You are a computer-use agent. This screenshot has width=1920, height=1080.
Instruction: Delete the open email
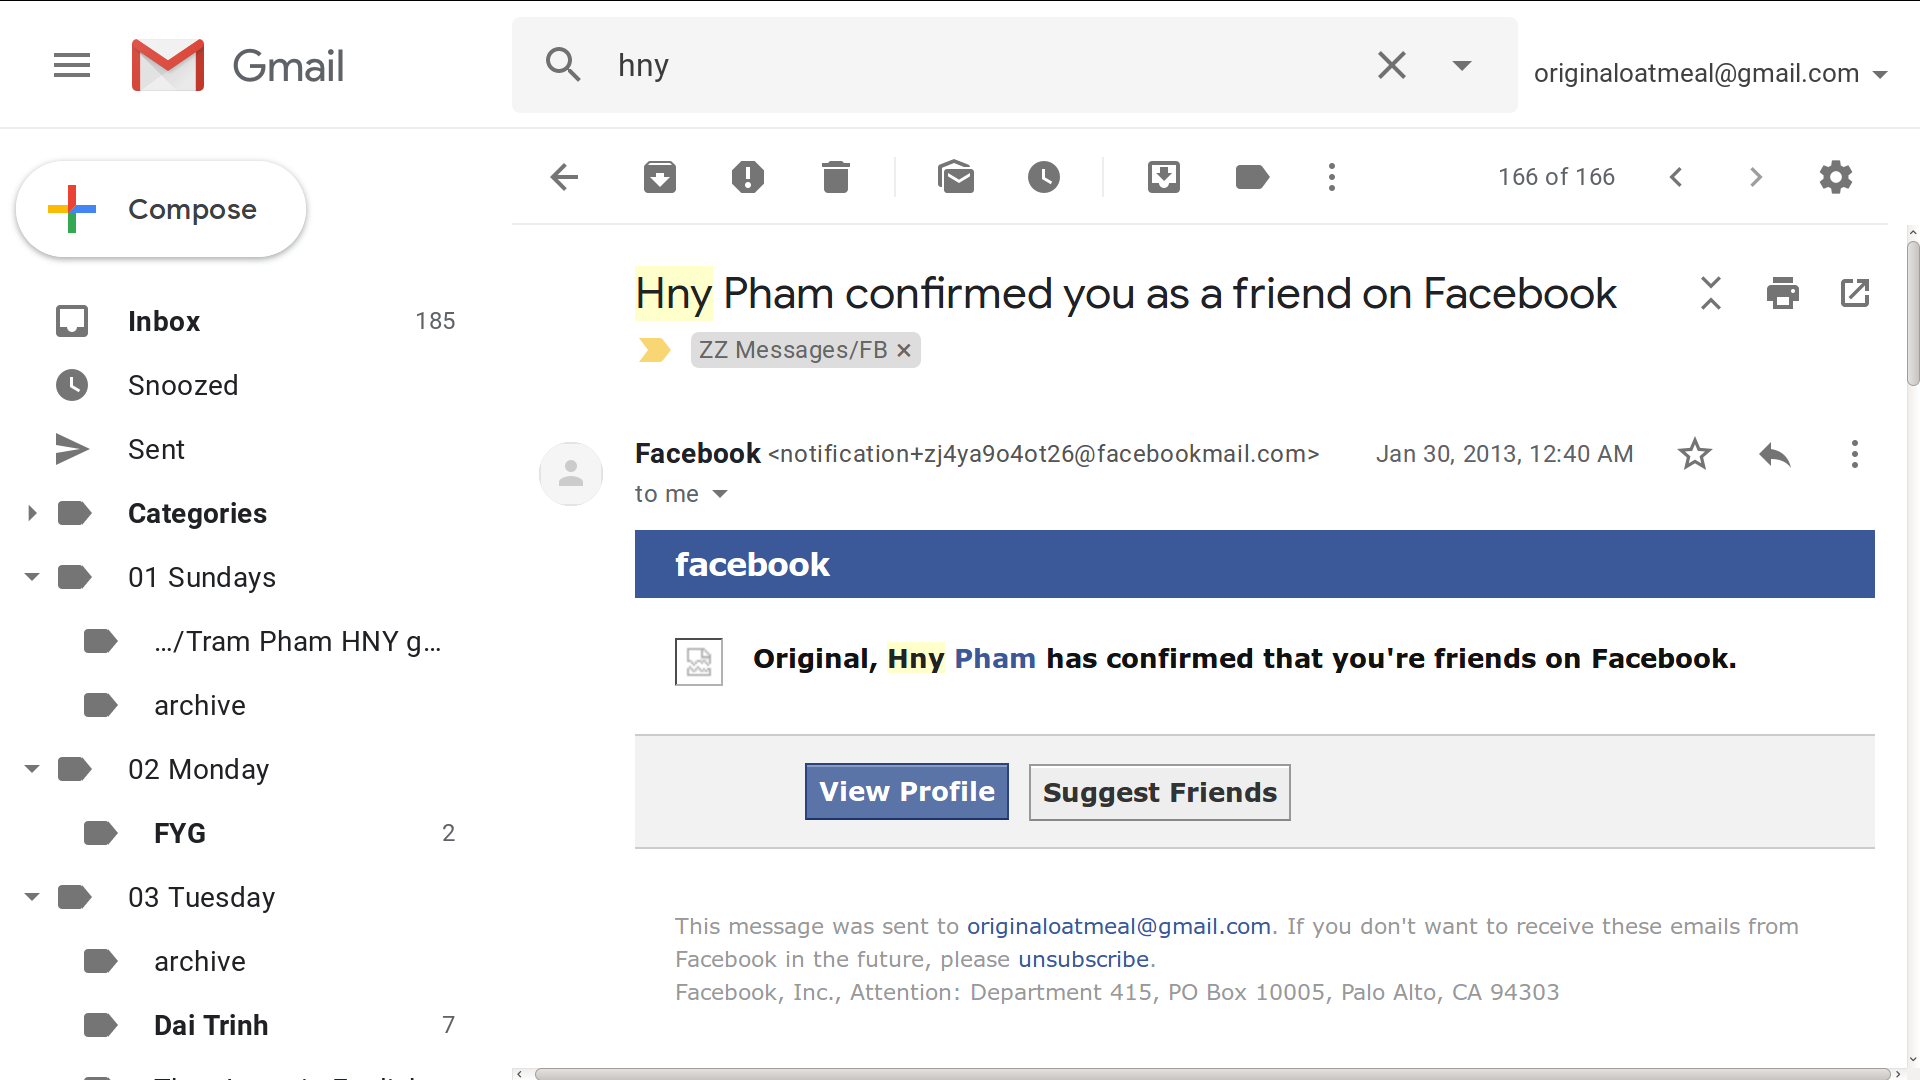836,177
